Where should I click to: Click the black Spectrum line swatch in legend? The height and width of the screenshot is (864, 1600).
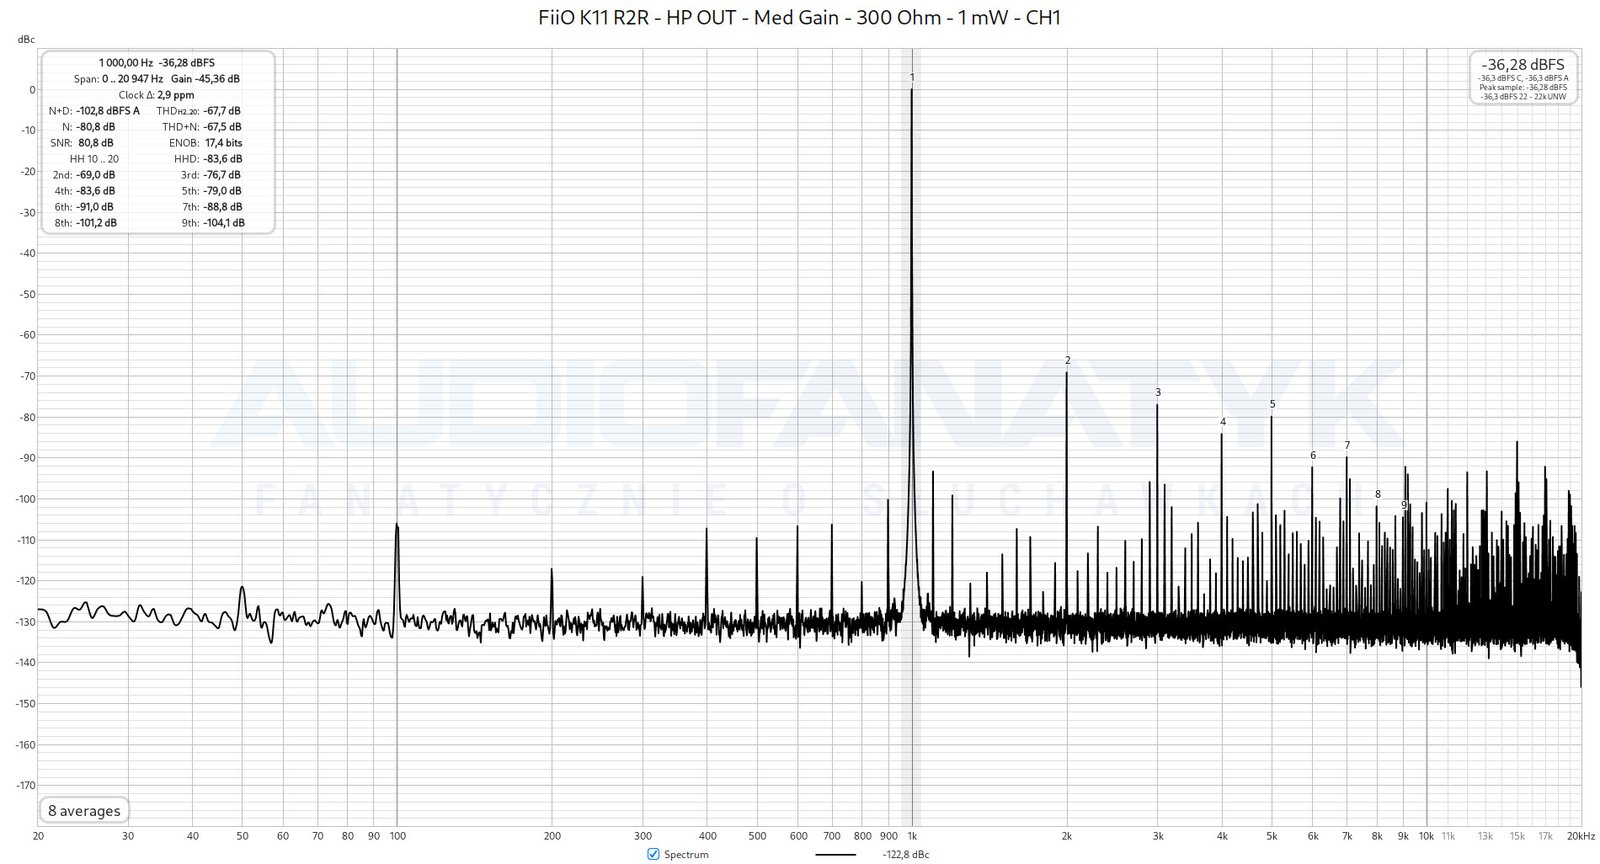tap(835, 855)
